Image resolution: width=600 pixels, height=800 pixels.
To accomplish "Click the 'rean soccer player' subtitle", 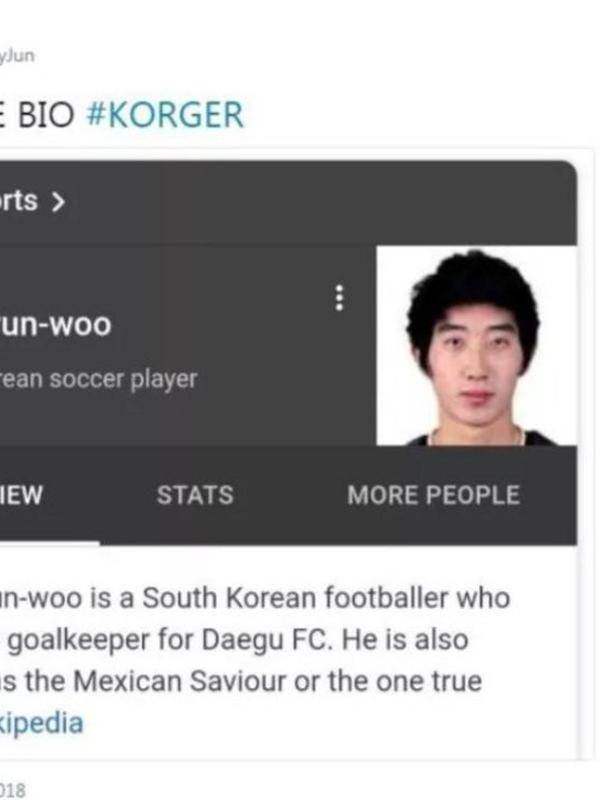I will click(98, 379).
